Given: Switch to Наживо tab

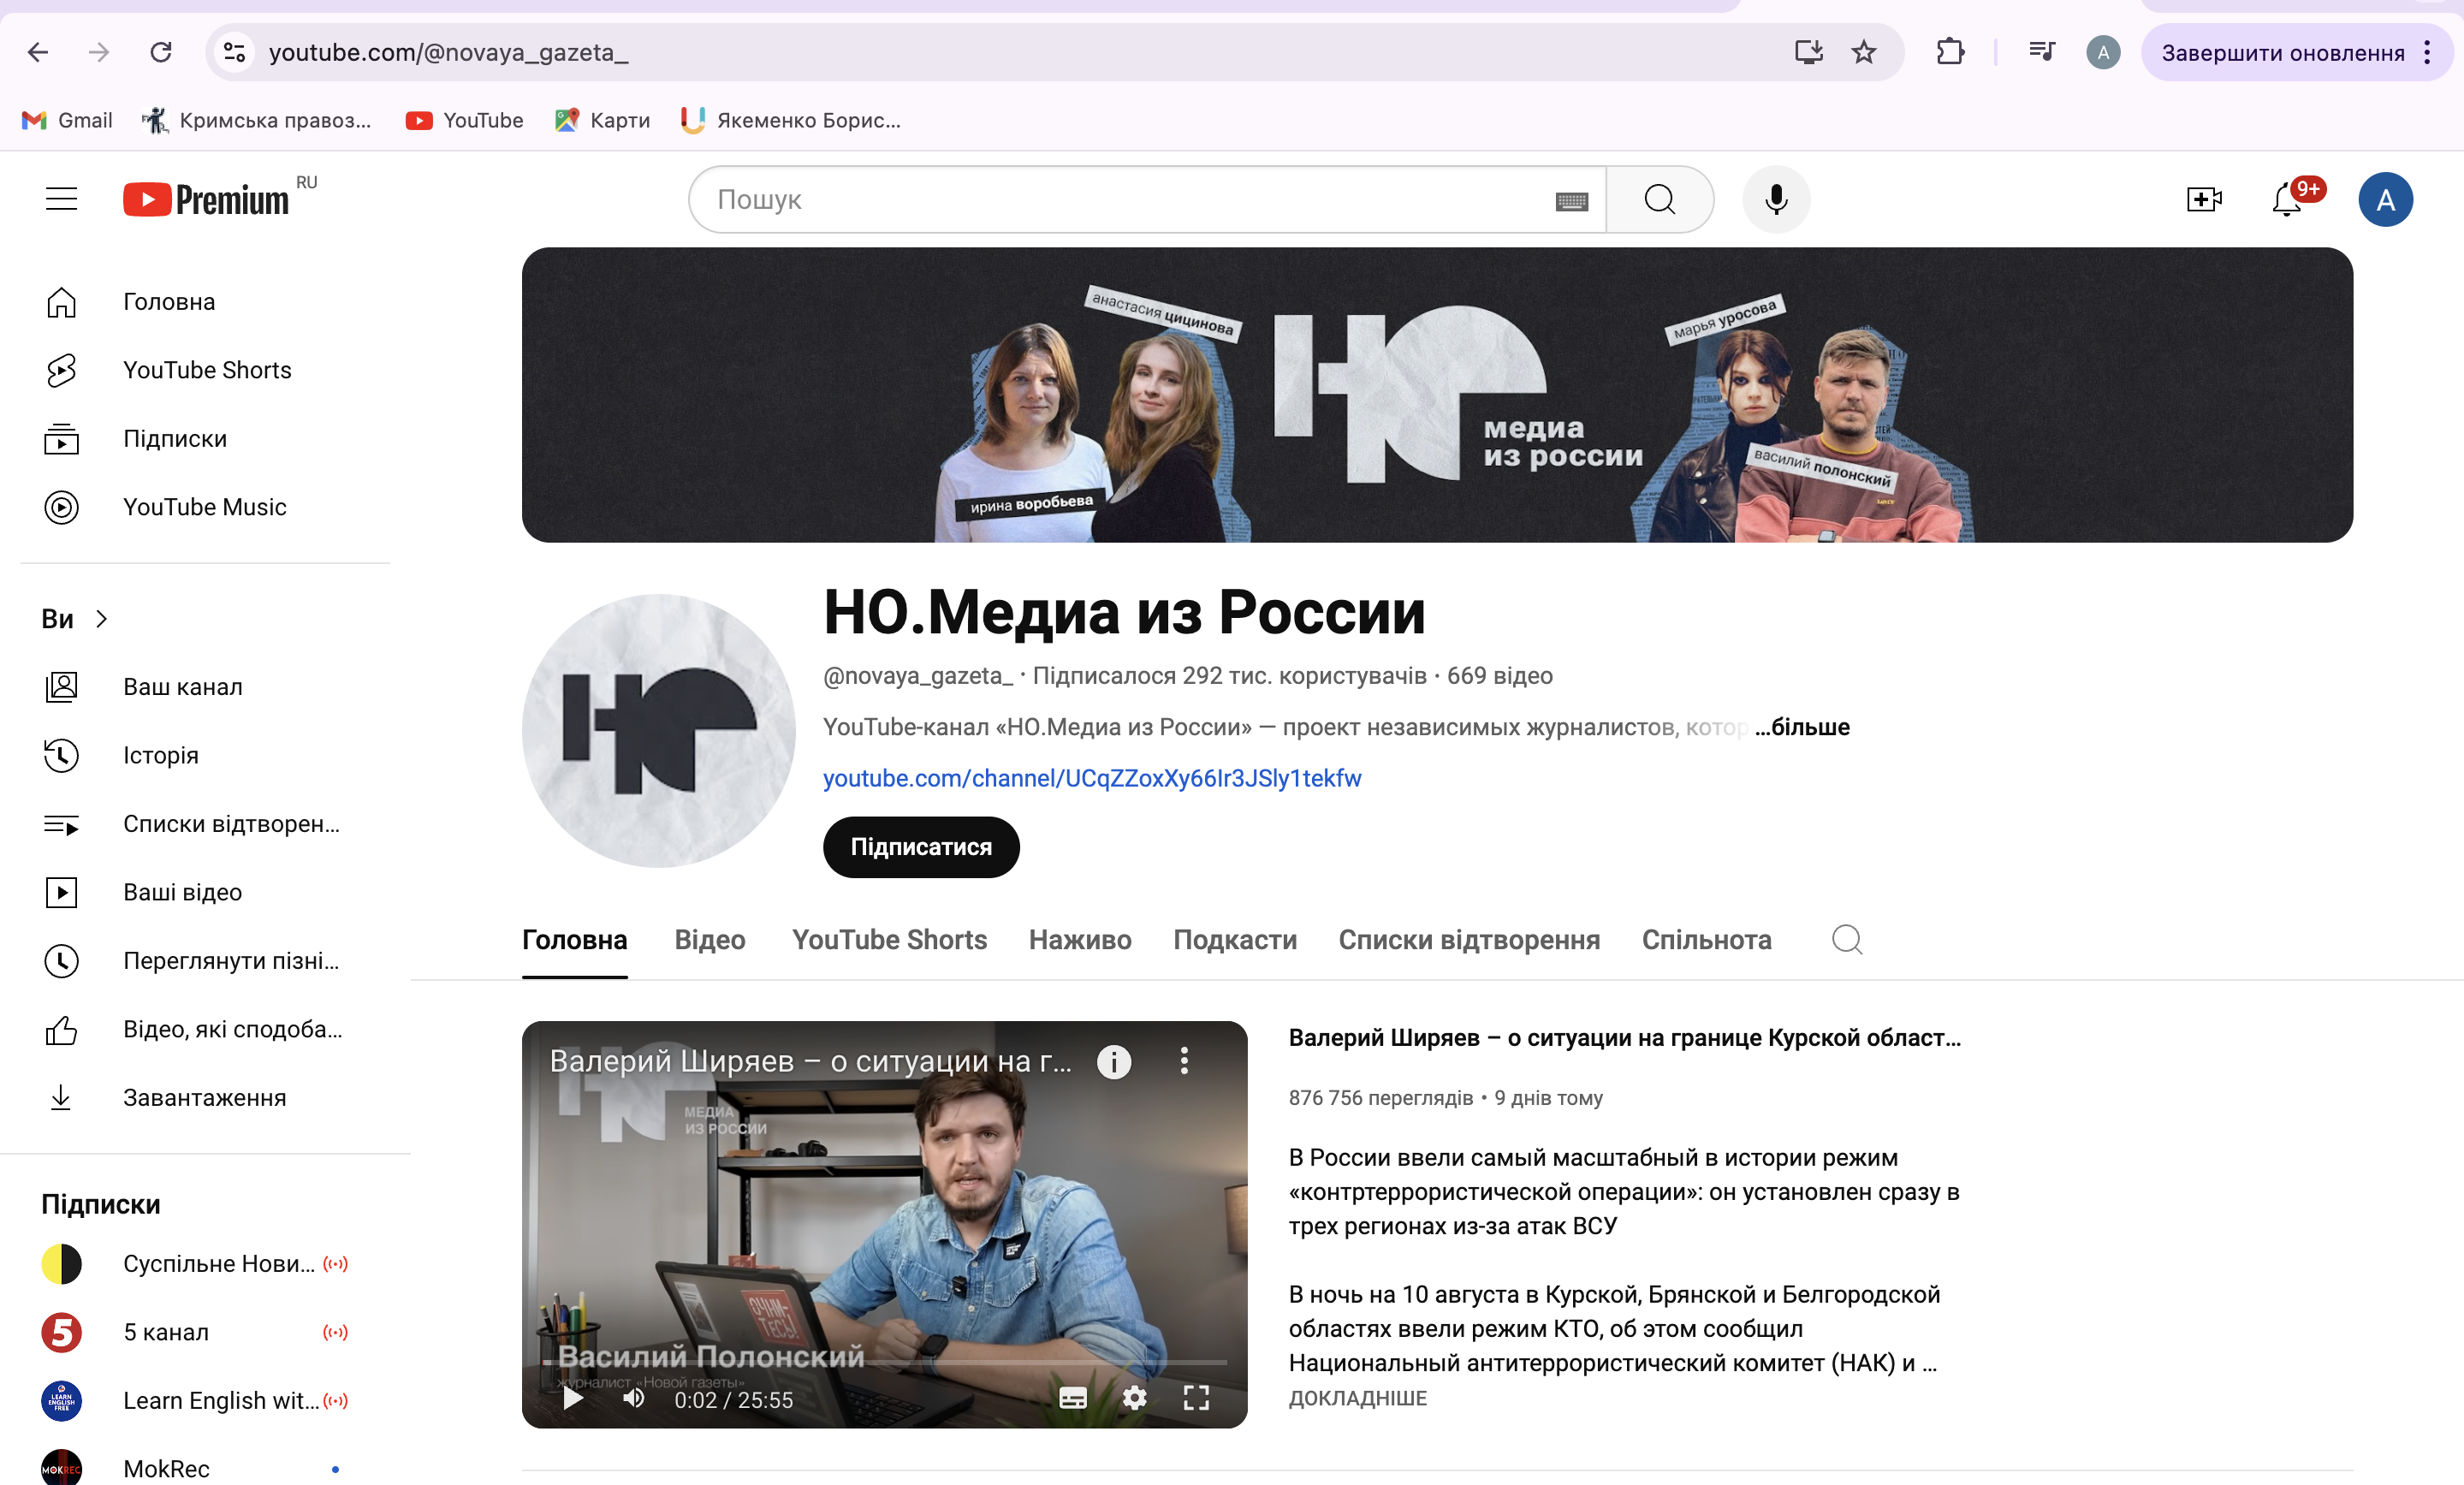Looking at the screenshot, I should [1080, 940].
